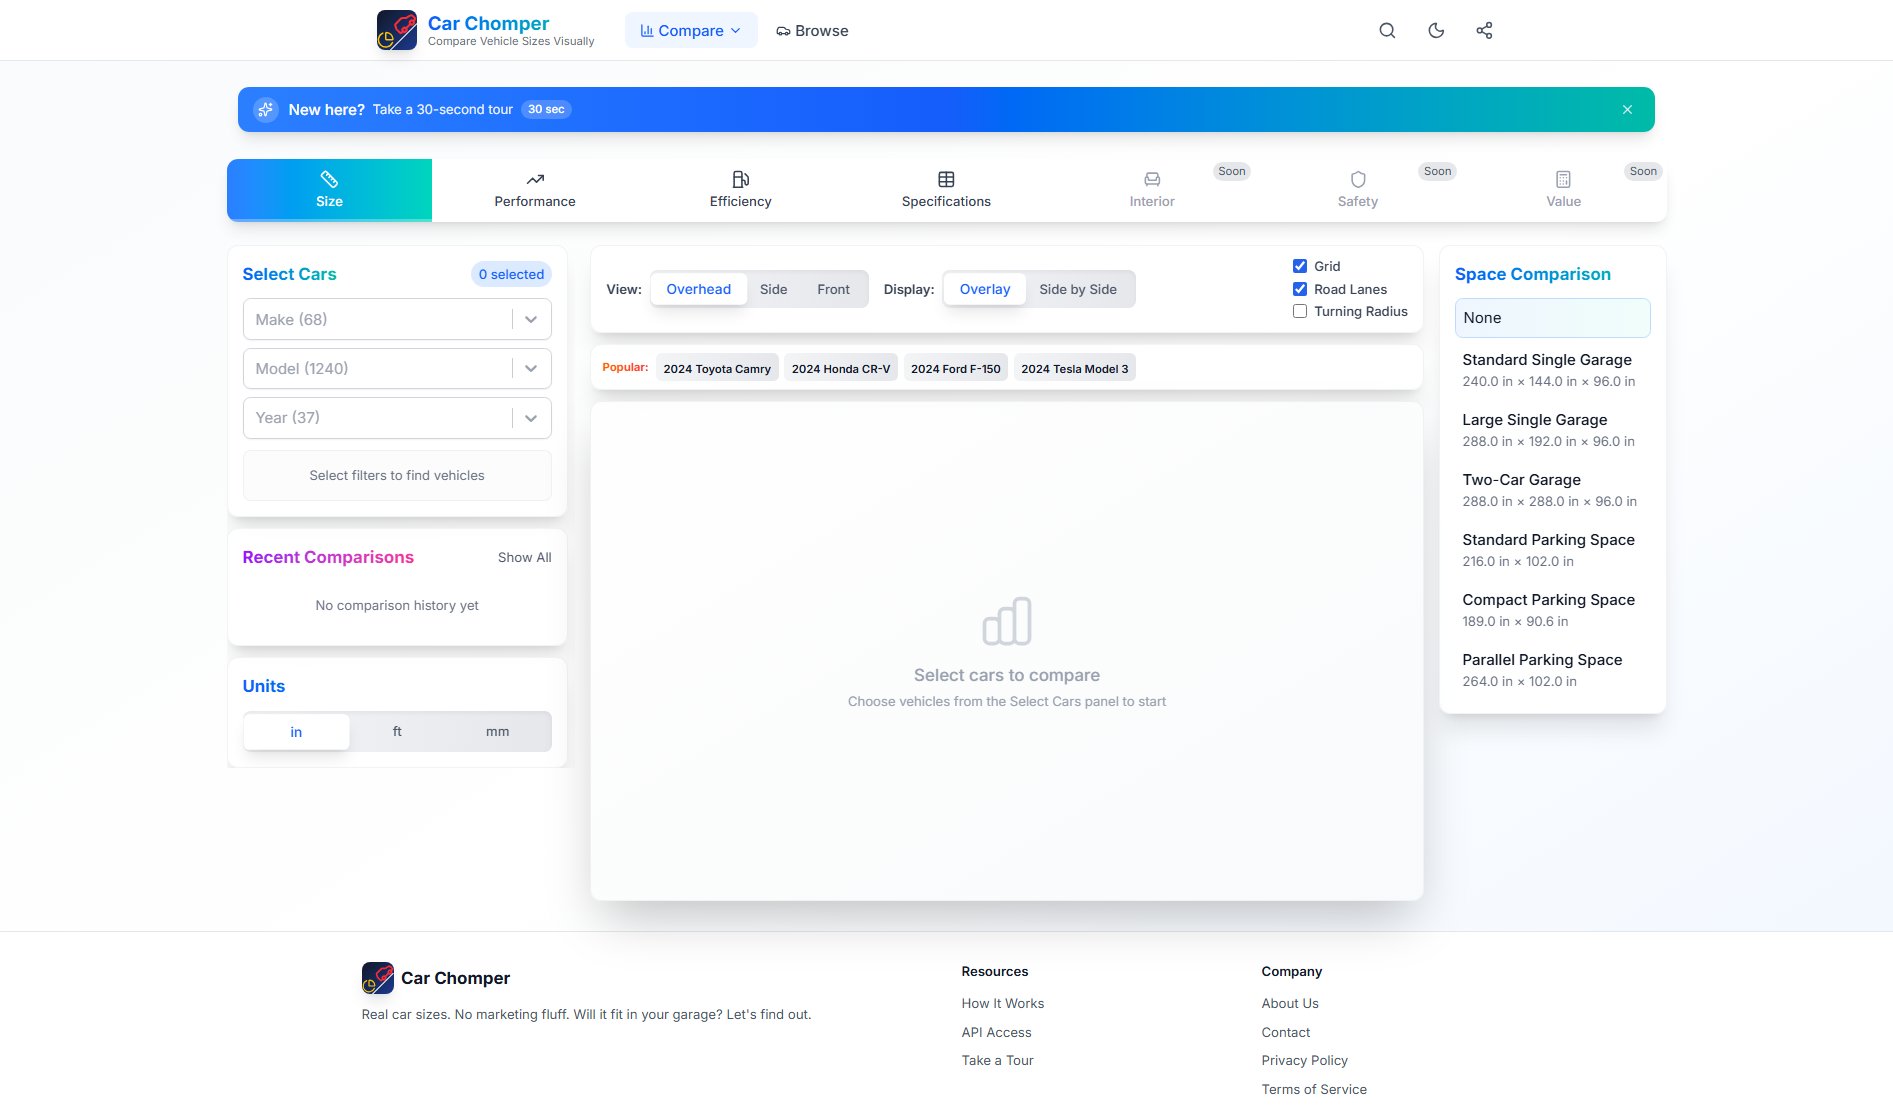Expand the Year (37) dropdown arrow
Image resolution: width=1893 pixels, height=1111 pixels.
coord(531,418)
